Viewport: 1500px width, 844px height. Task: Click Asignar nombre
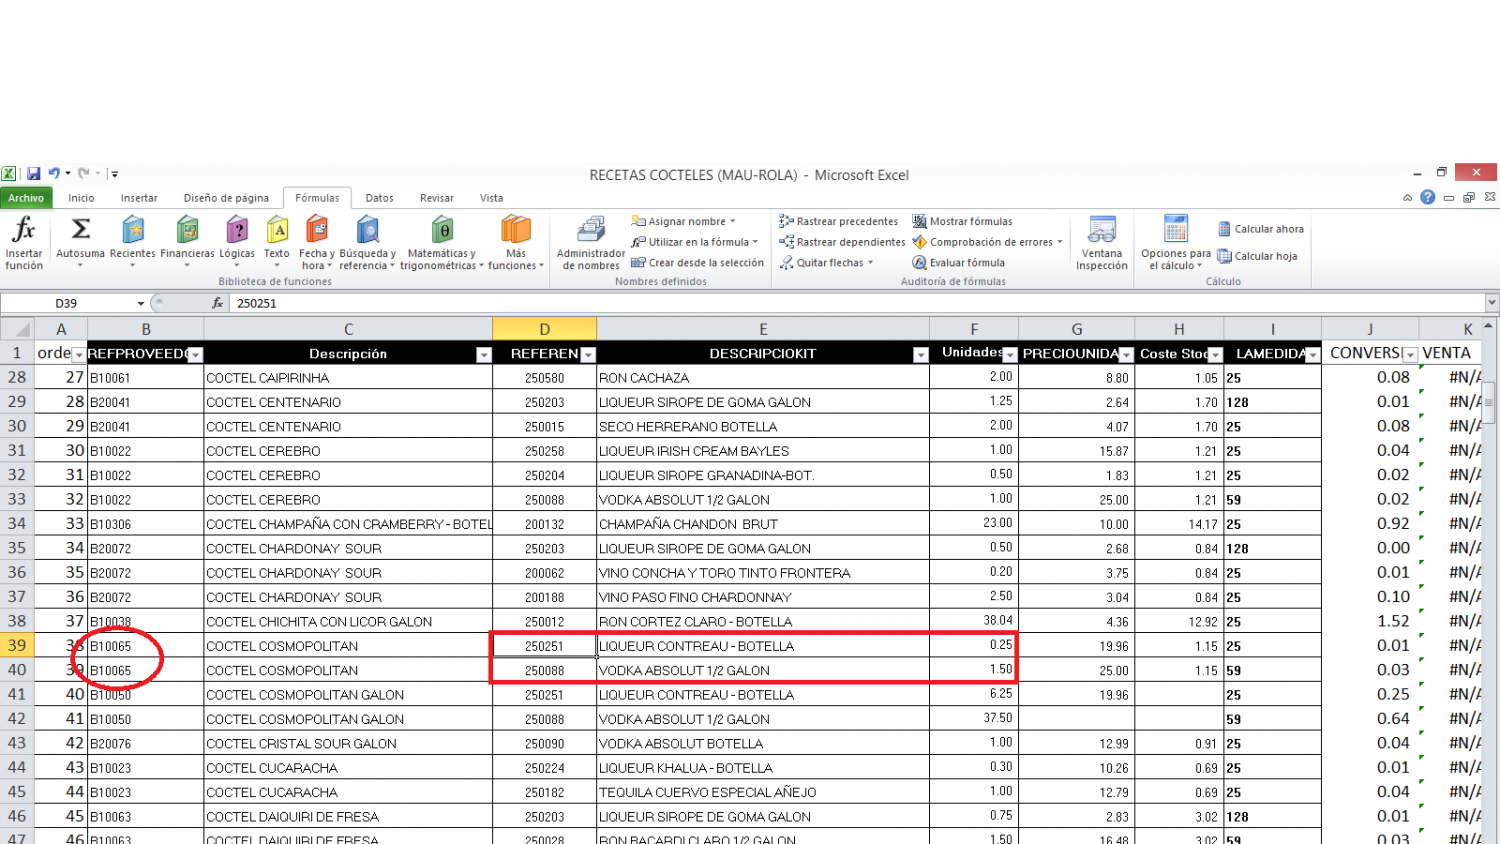pyautogui.click(x=683, y=221)
